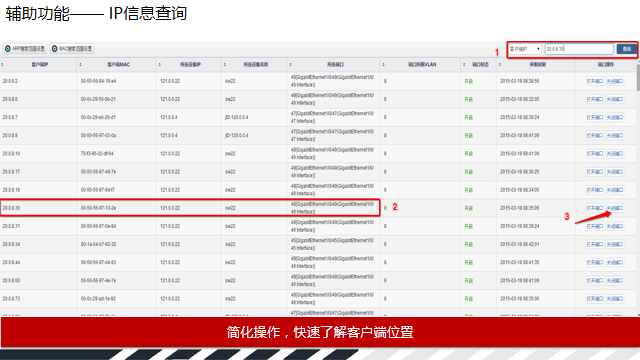Click sort icon beside 端口状态 column header
Screen dimensions: 640x360
point(464,64)
